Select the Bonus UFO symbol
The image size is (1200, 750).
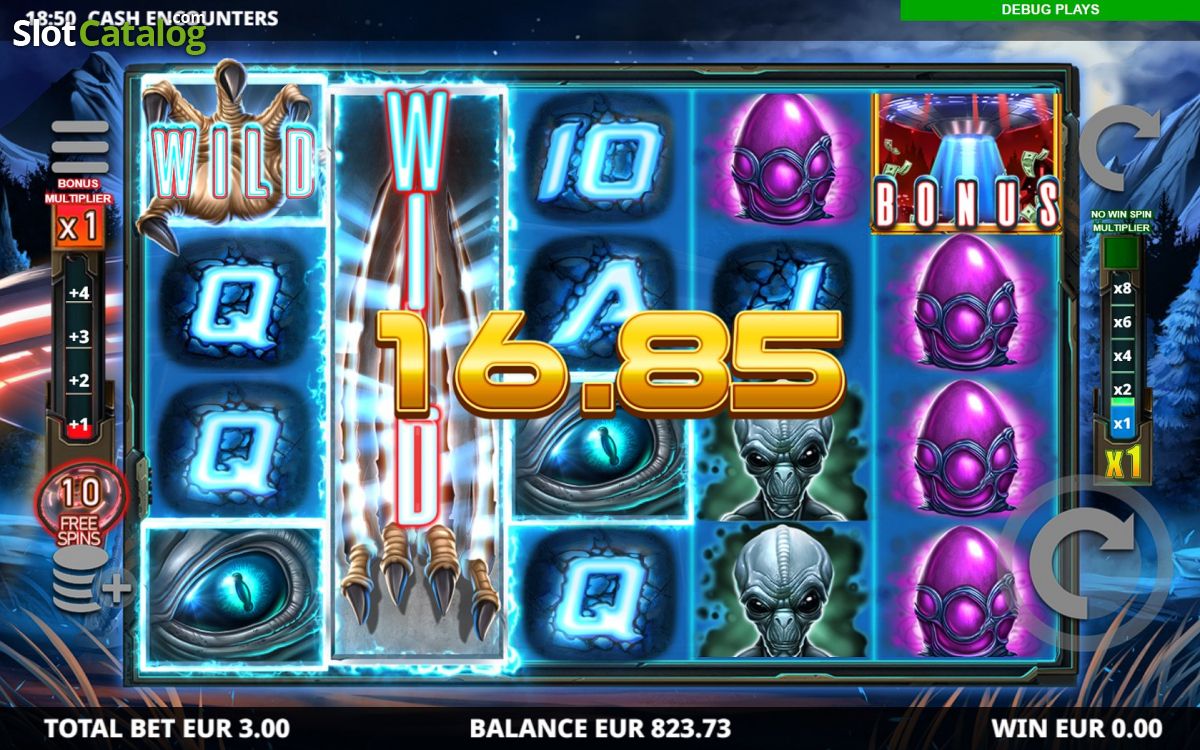pos(966,163)
